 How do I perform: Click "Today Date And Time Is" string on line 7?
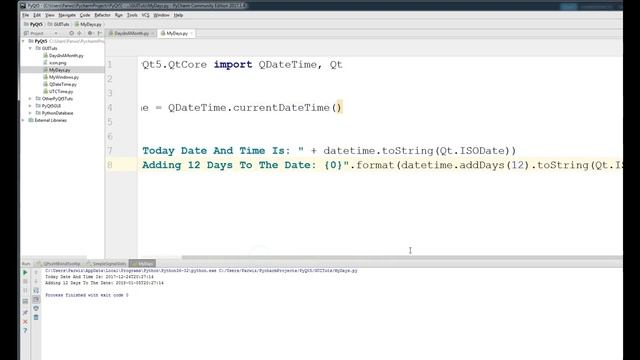click(213, 151)
